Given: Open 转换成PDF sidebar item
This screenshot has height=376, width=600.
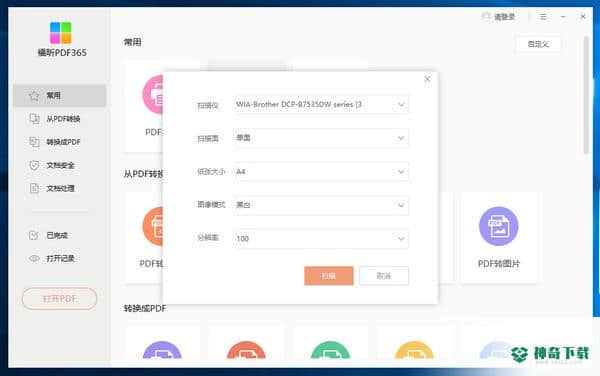Looking at the screenshot, I should coord(59,142).
